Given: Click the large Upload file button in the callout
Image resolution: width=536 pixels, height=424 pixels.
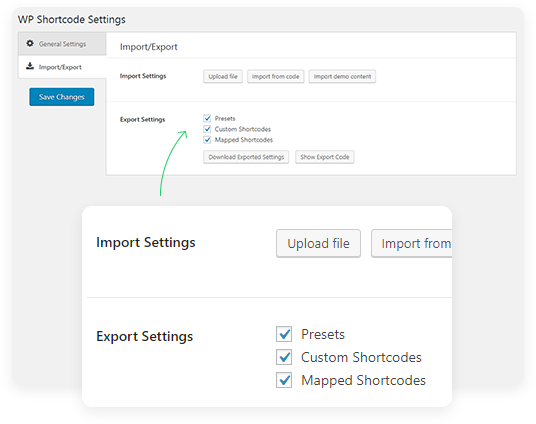Looking at the screenshot, I should point(318,243).
